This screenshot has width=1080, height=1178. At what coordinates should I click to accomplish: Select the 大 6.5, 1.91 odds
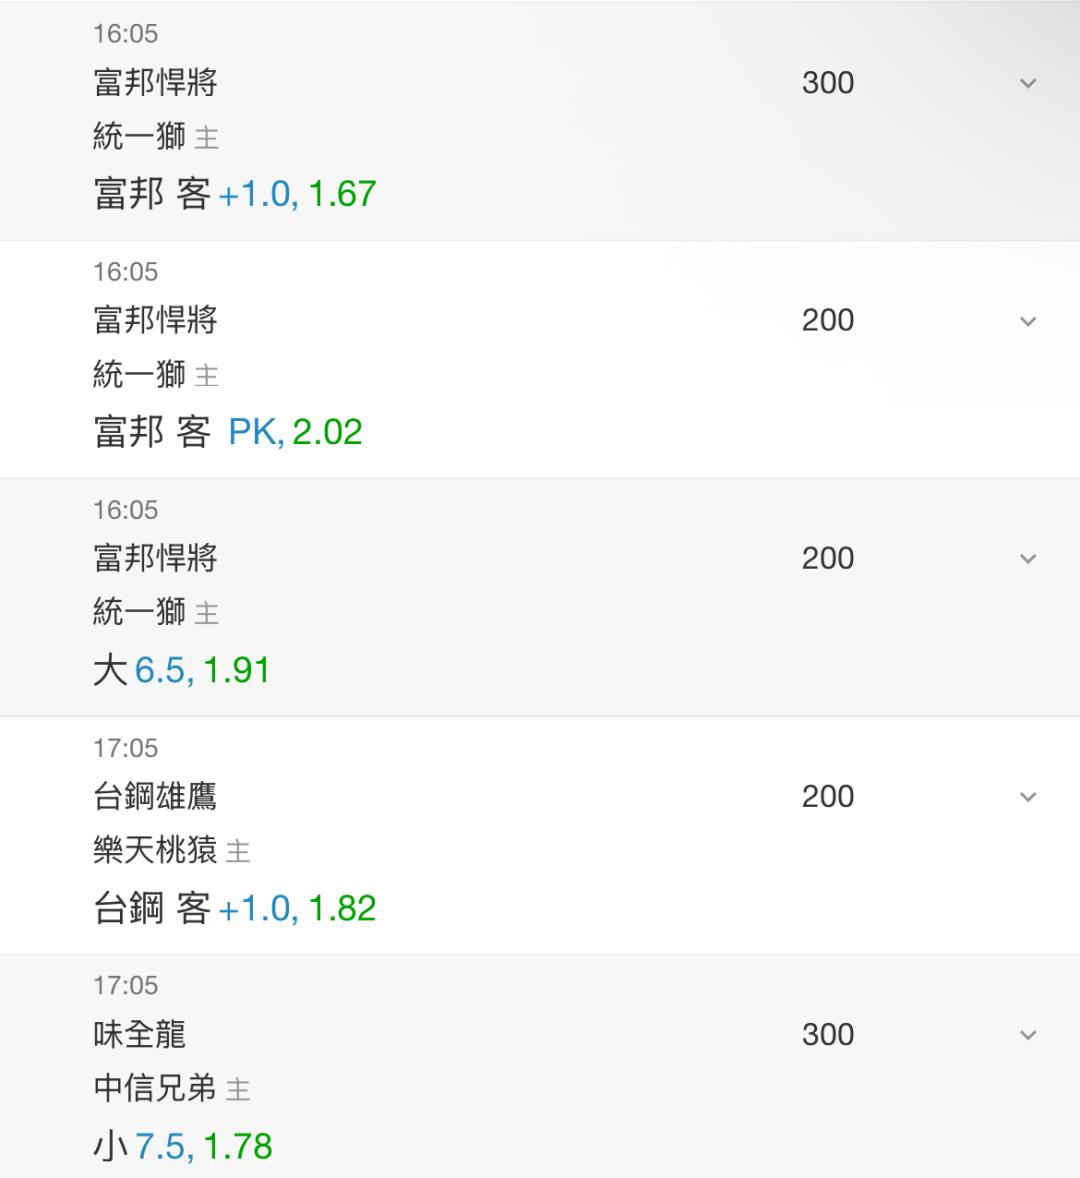[x=181, y=670]
